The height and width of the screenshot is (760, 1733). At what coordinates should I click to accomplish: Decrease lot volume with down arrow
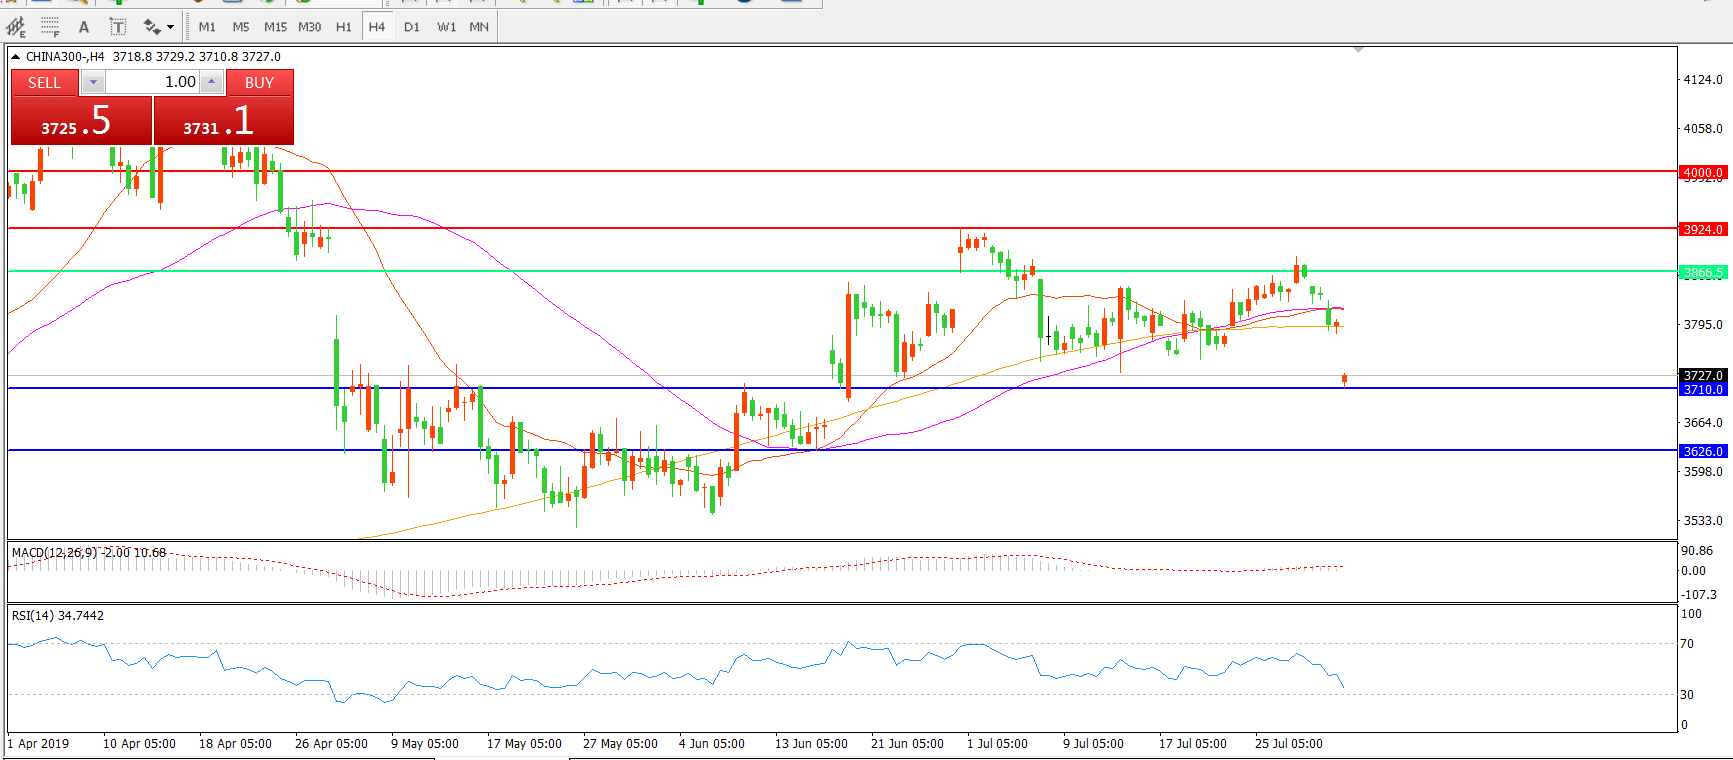point(93,82)
